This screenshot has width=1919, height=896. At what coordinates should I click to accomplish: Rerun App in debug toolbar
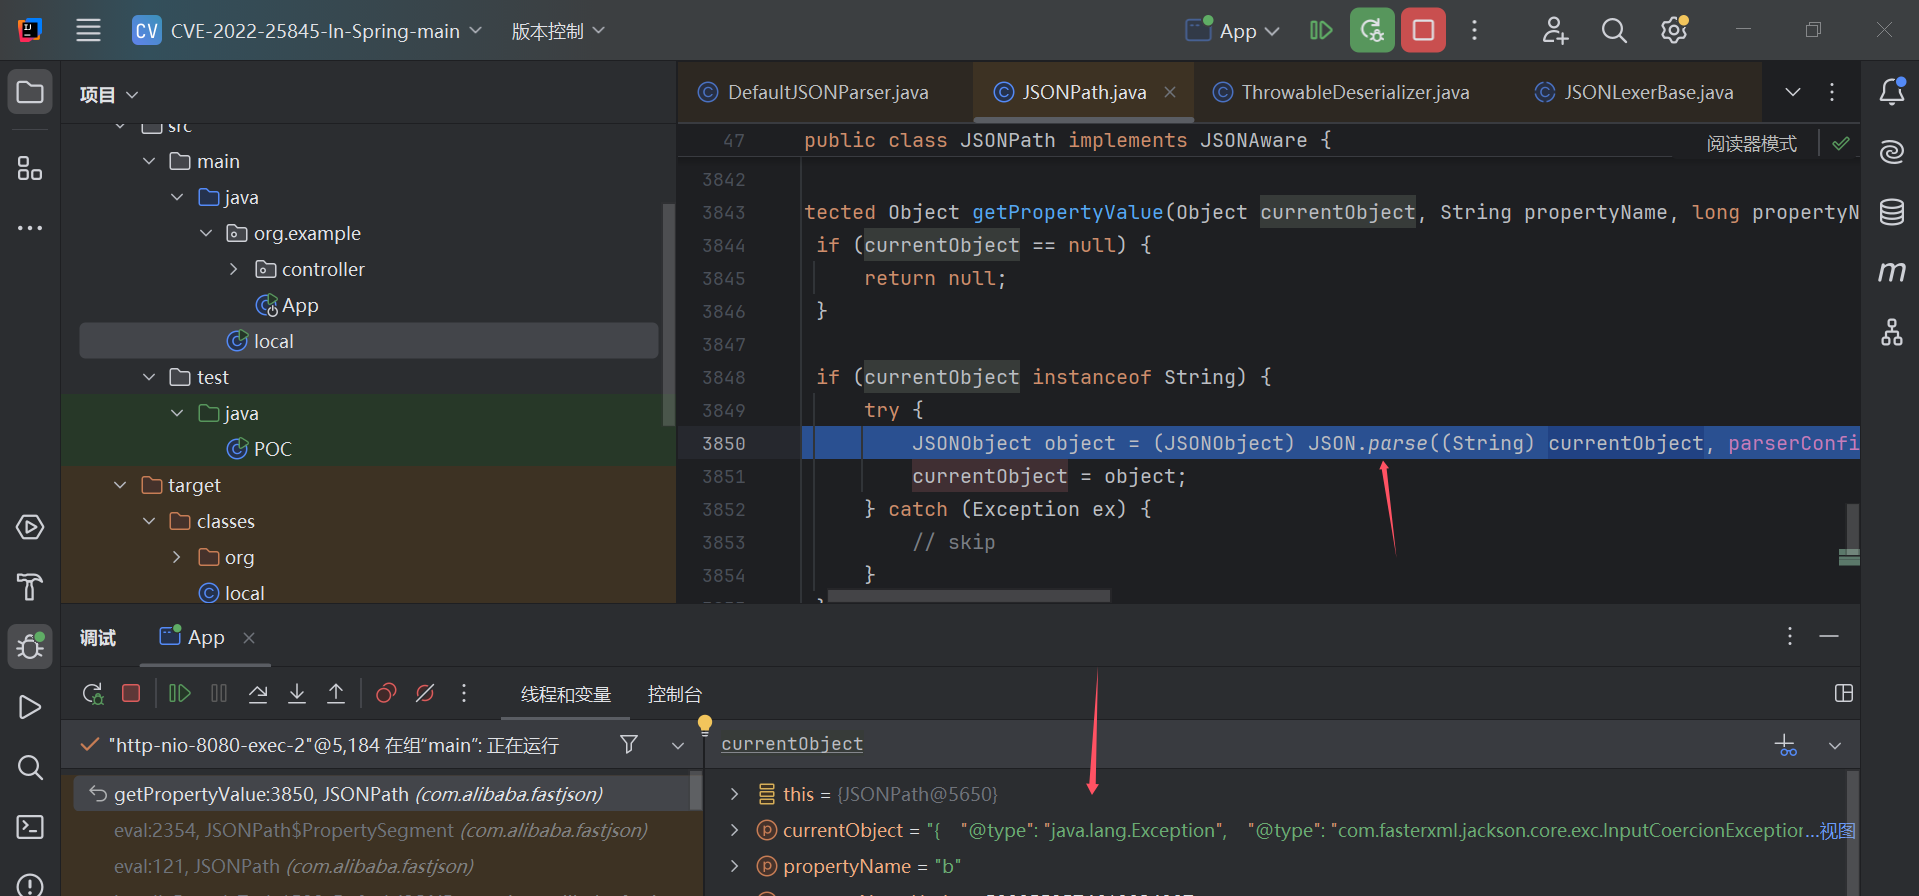click(x=93, y=693)
